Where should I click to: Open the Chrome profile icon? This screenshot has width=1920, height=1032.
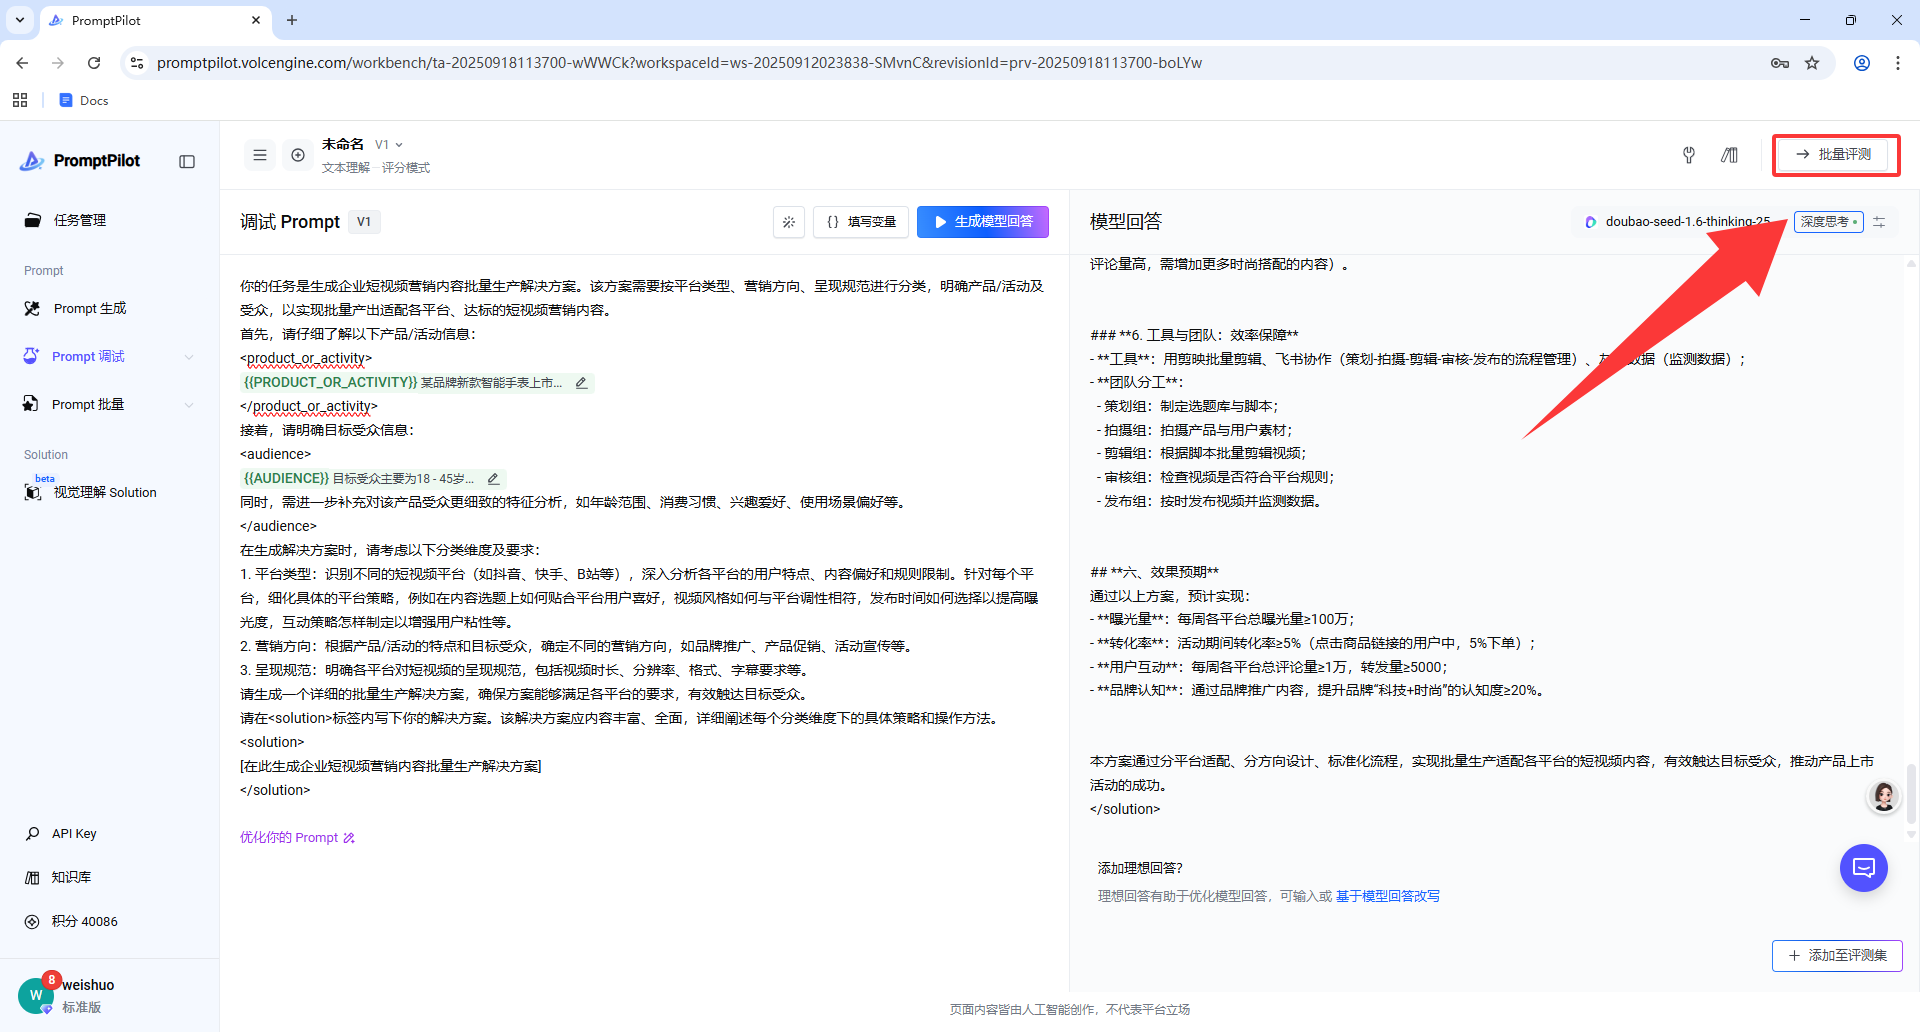pos(1862,63)
